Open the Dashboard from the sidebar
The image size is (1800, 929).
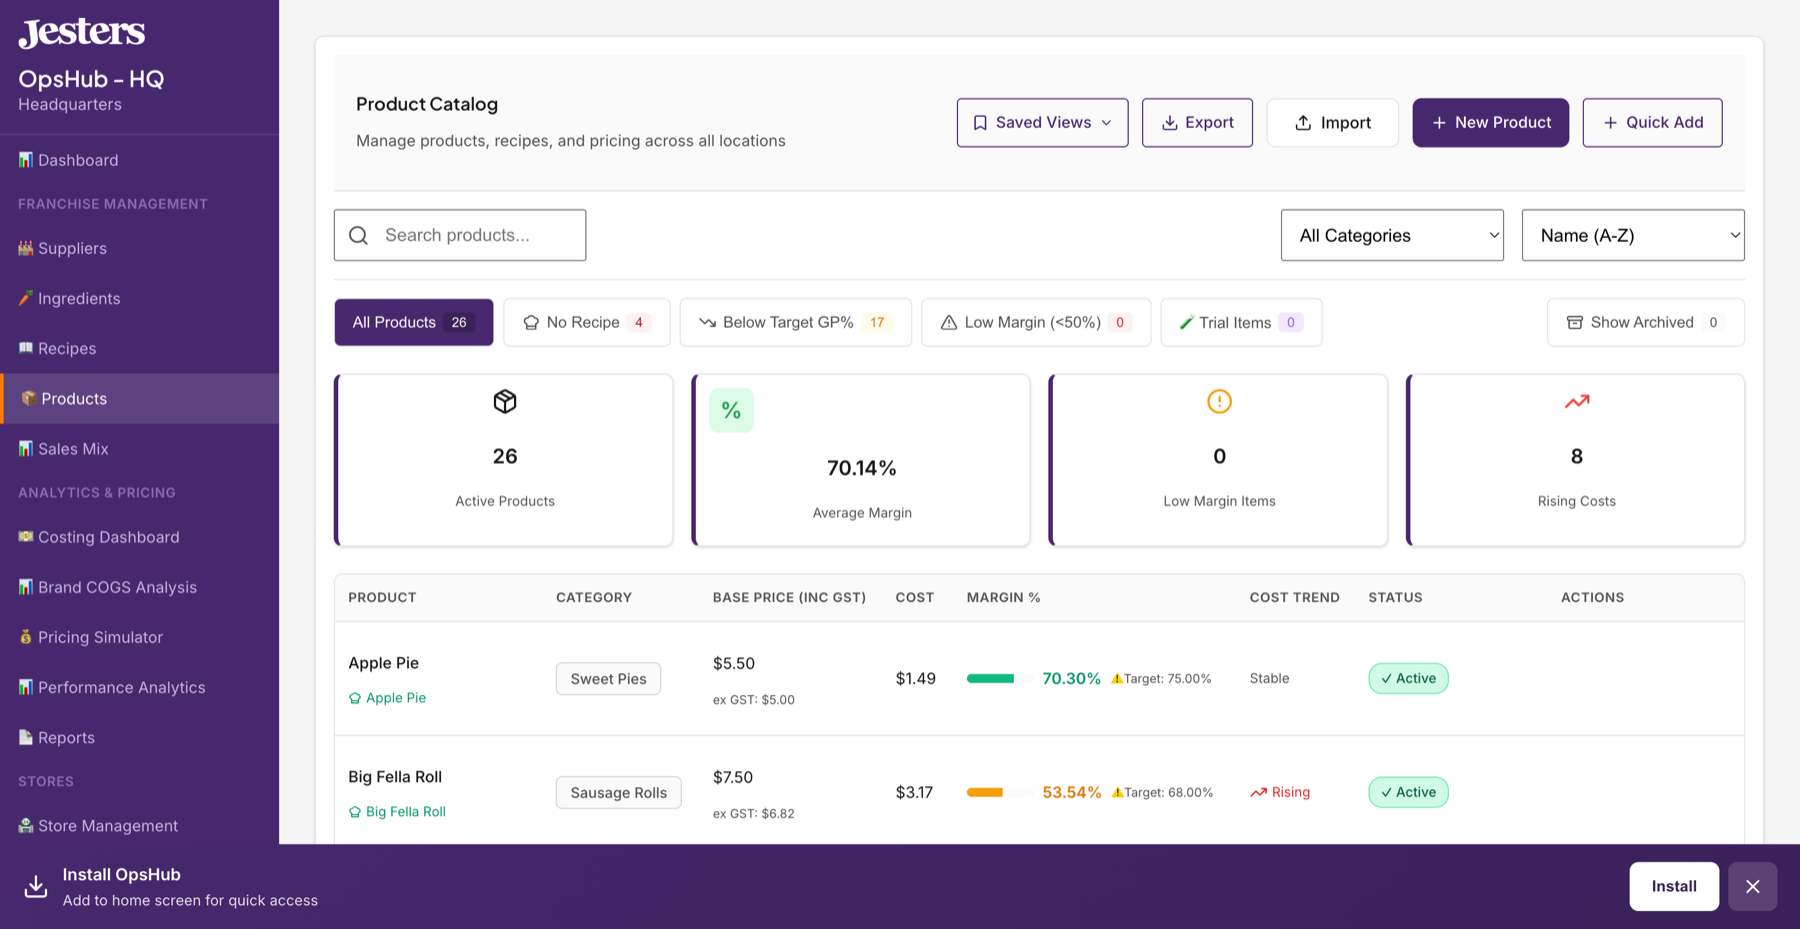point(78,160)
